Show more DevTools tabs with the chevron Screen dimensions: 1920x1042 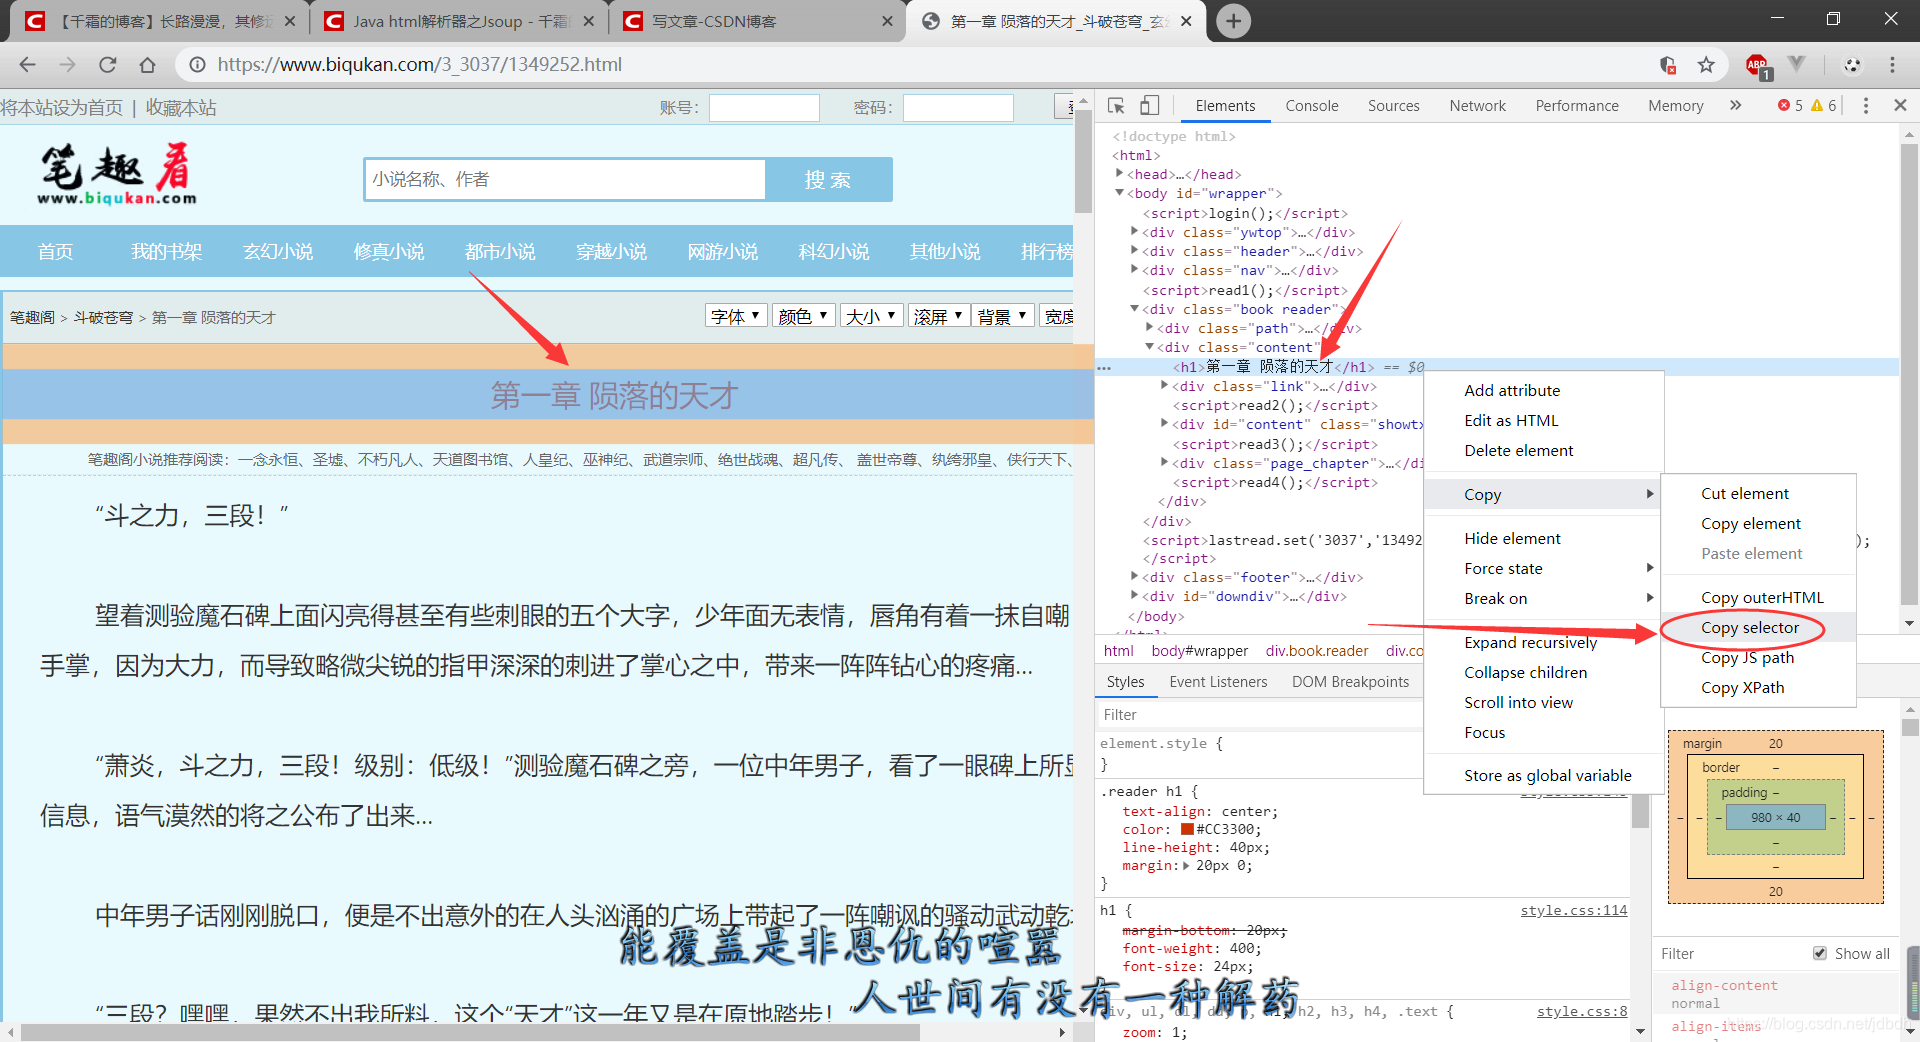click(x=1735, y=105)
